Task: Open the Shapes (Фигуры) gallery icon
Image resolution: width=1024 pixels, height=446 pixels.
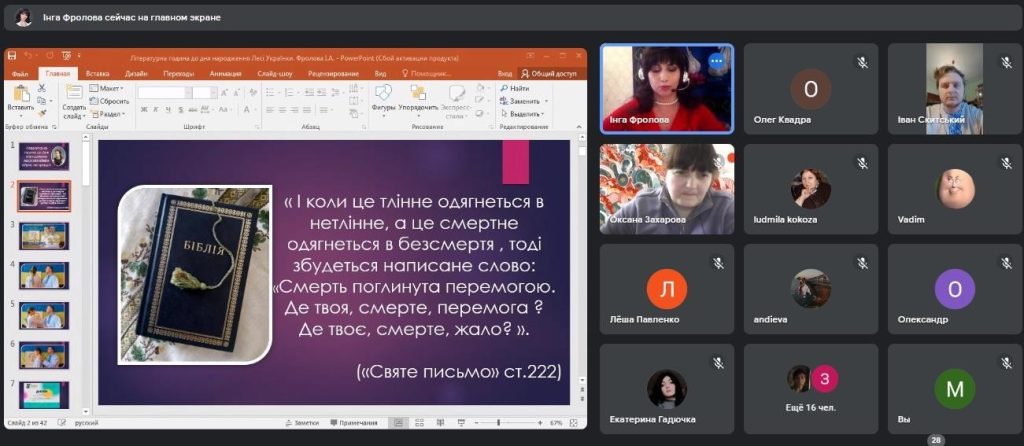Action: (x=383, y=95)
